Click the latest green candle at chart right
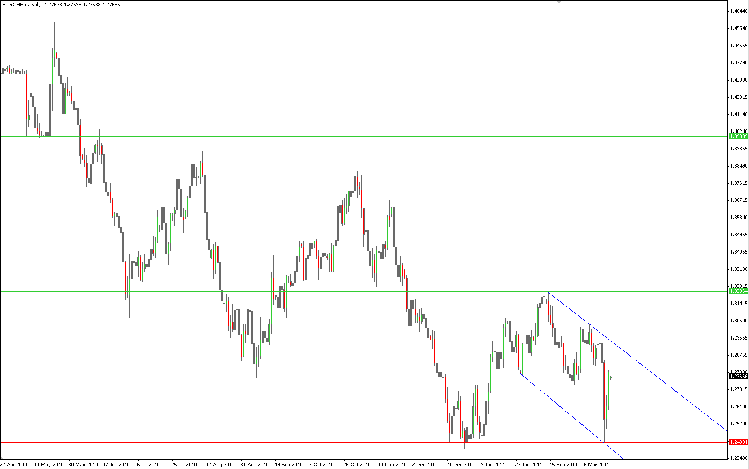This screenshot has height=469, width=749. click(x=609, y=389)
